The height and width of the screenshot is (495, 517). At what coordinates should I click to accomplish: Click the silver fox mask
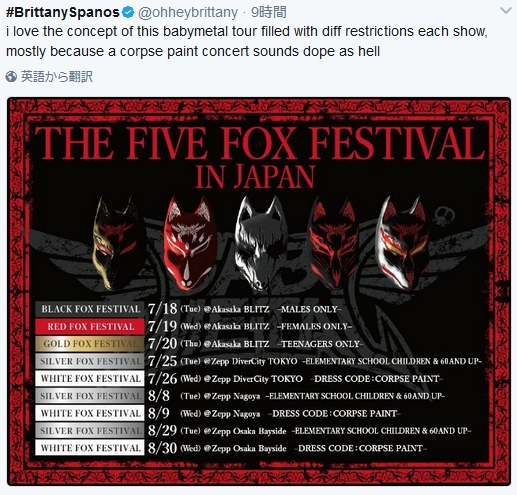coord(260,242)
